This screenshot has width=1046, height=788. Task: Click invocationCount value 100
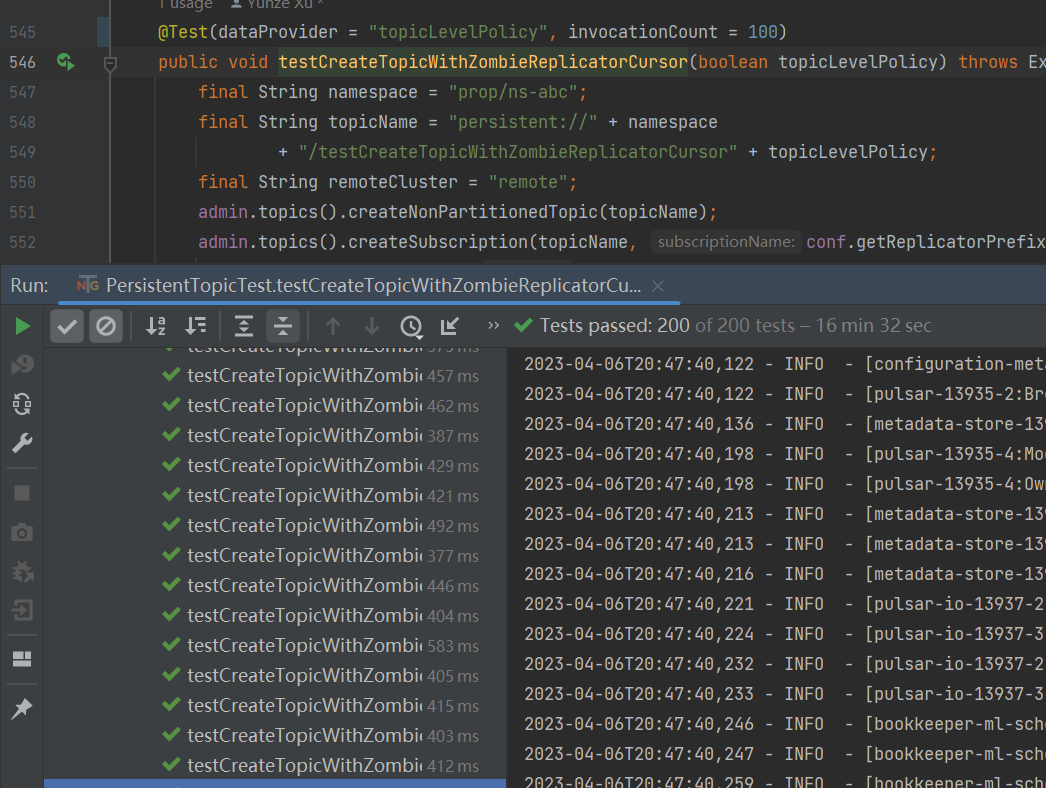coord(762,32)
